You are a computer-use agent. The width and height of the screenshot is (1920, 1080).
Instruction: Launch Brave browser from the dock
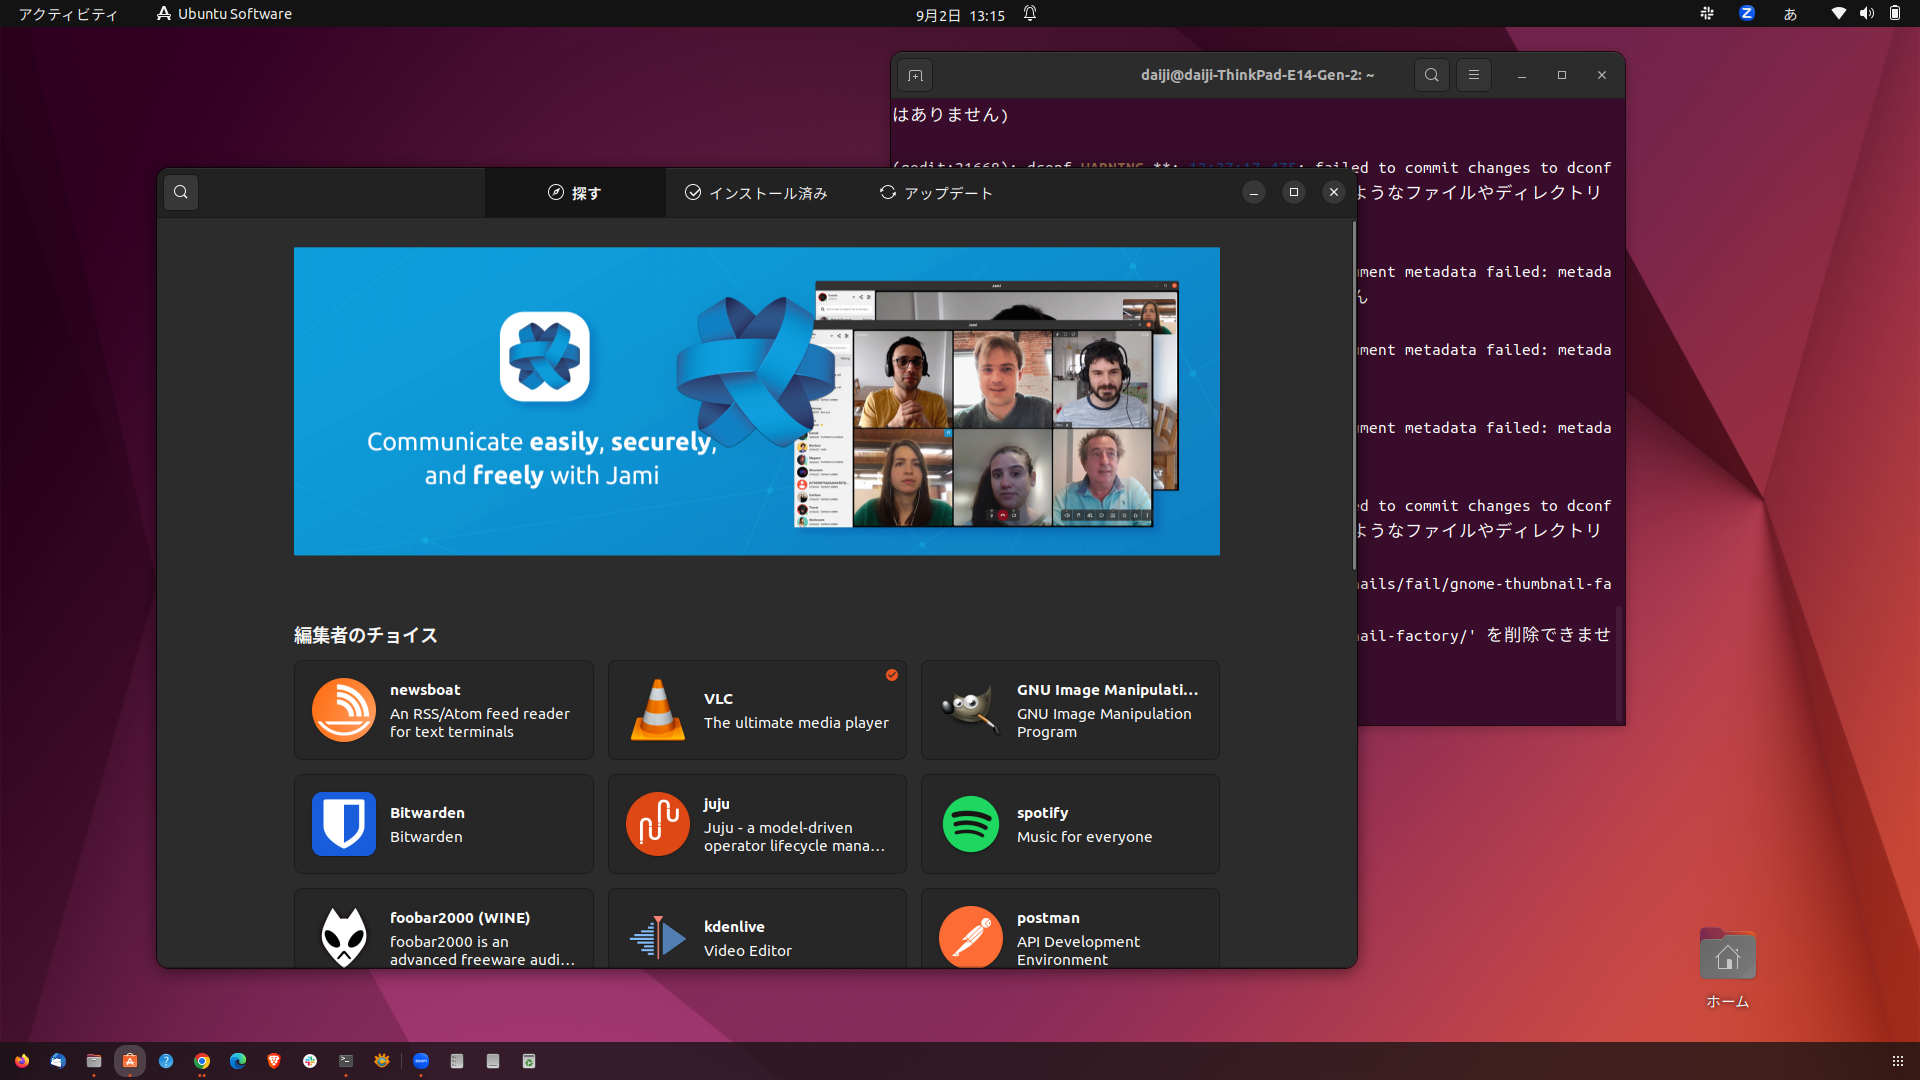pos(274,1061)
